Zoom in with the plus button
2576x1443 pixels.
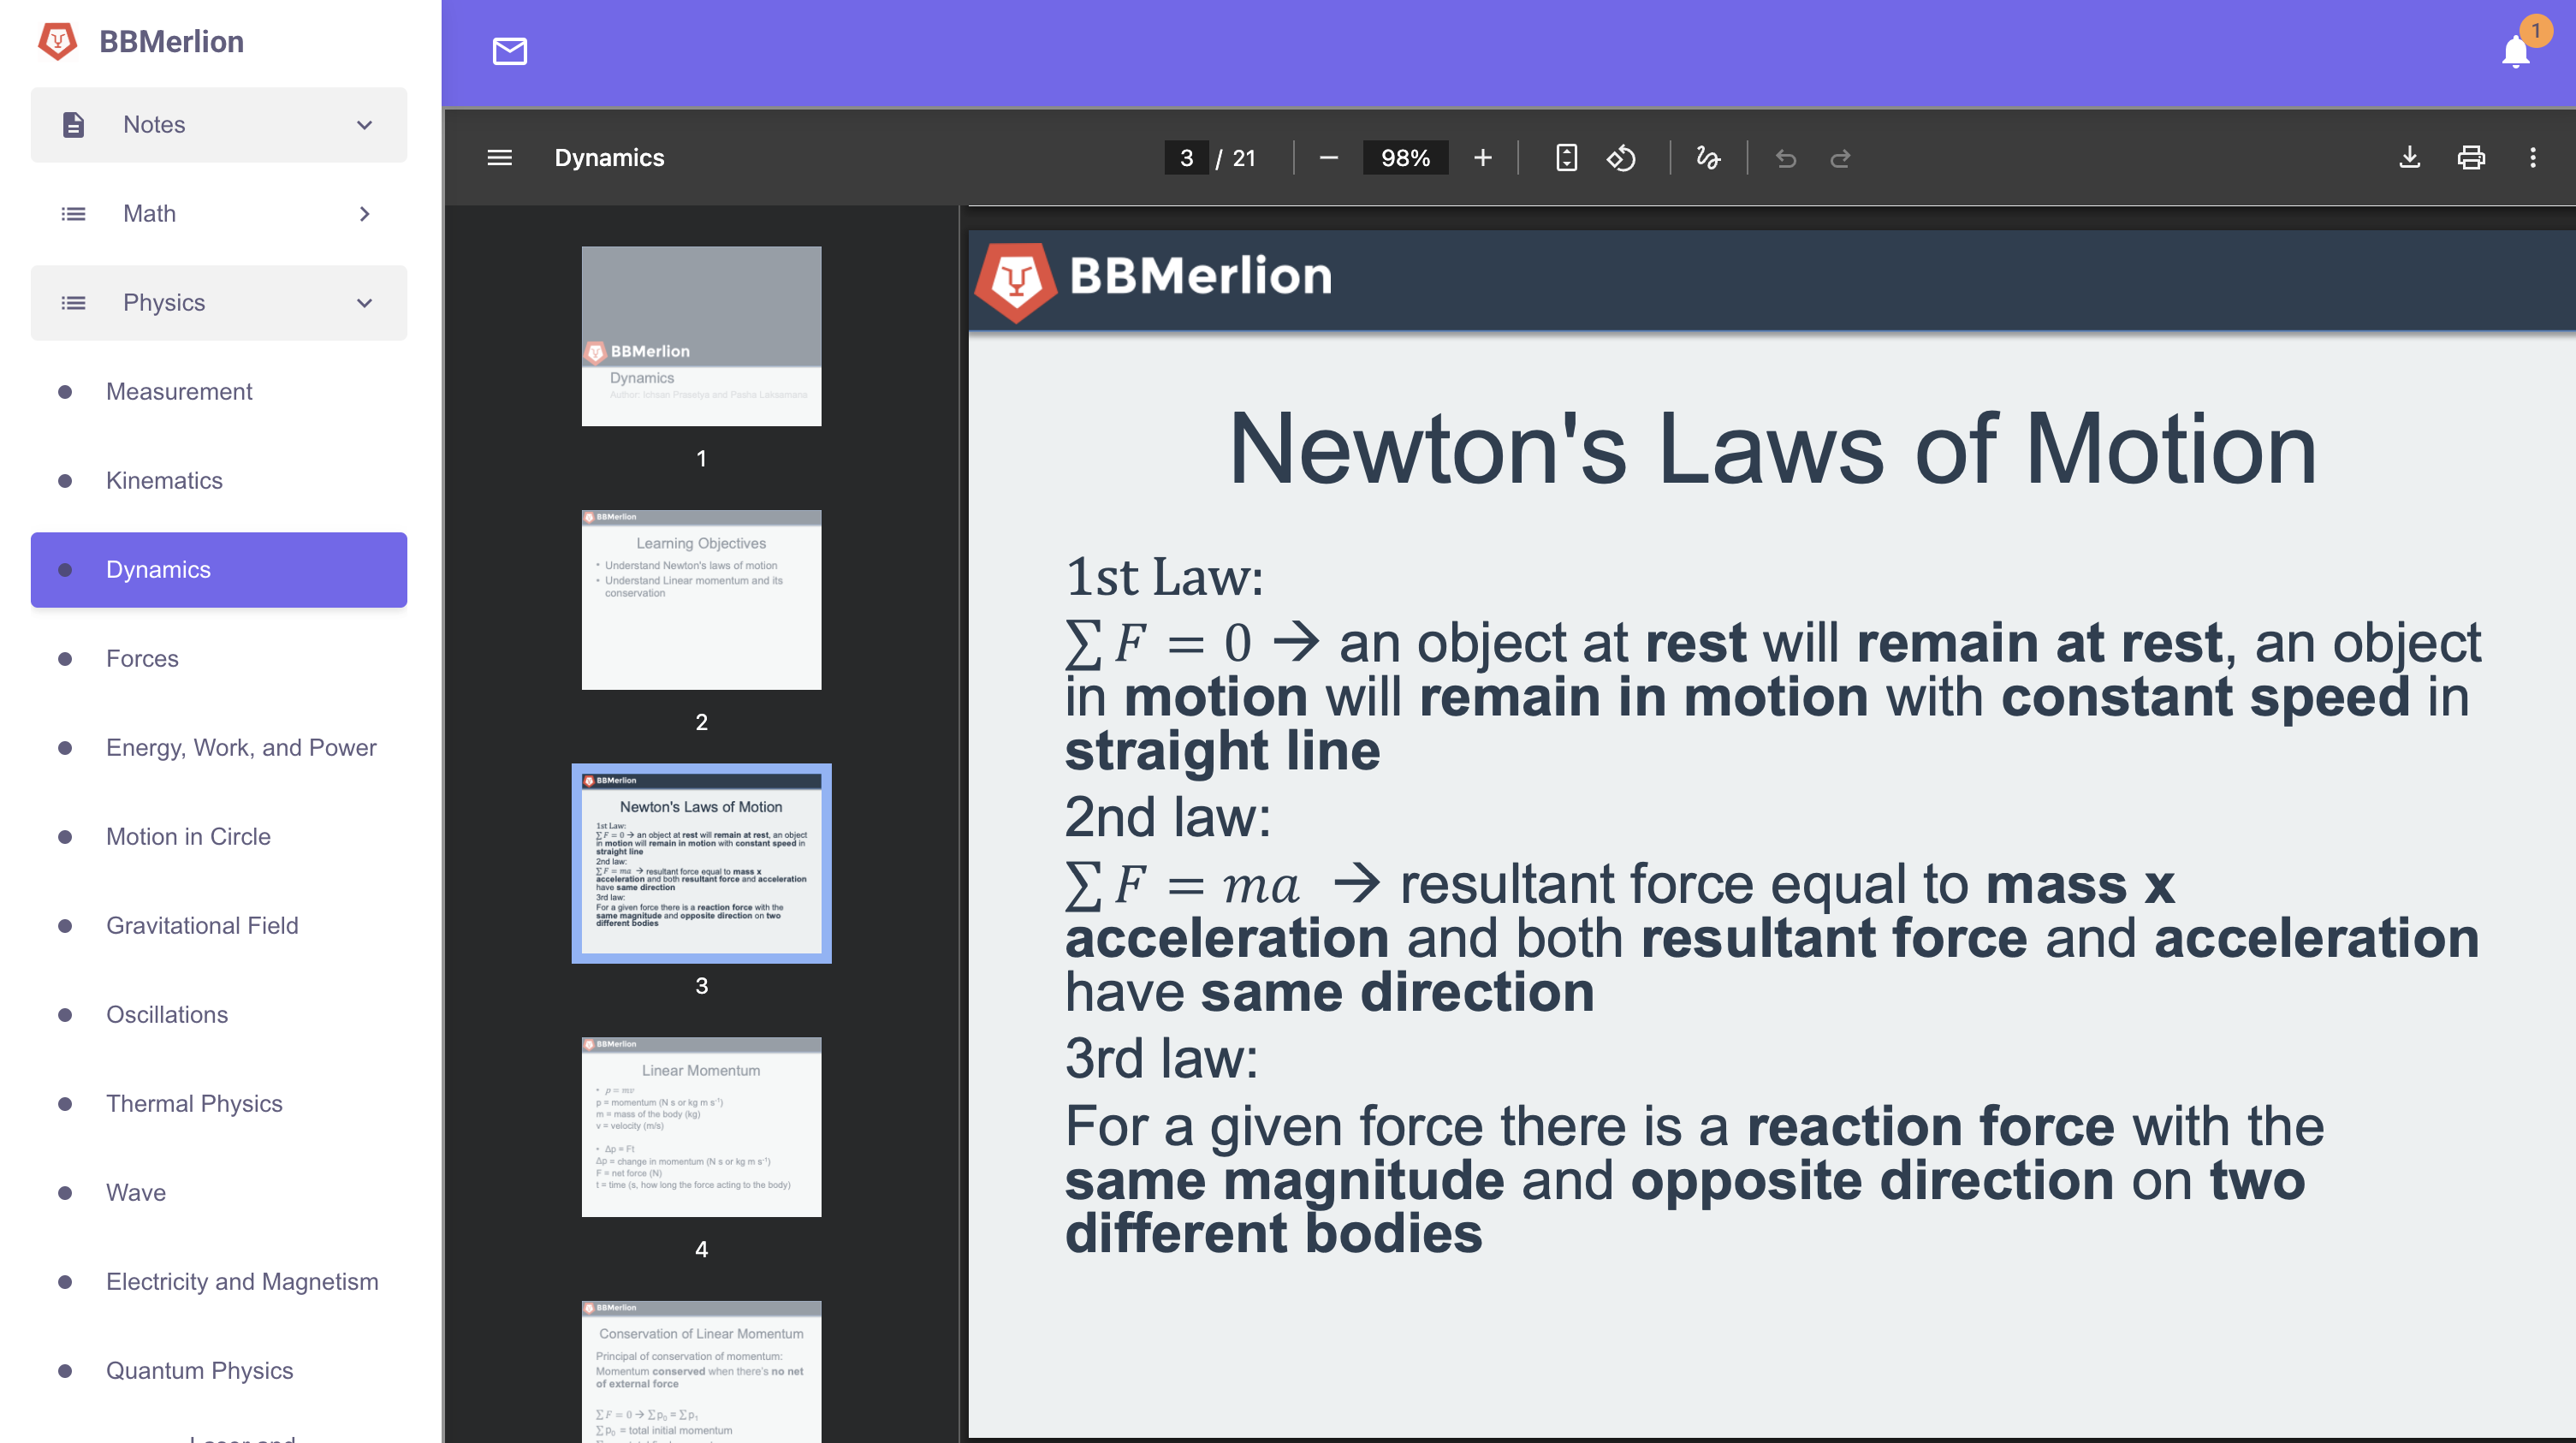1482,158
